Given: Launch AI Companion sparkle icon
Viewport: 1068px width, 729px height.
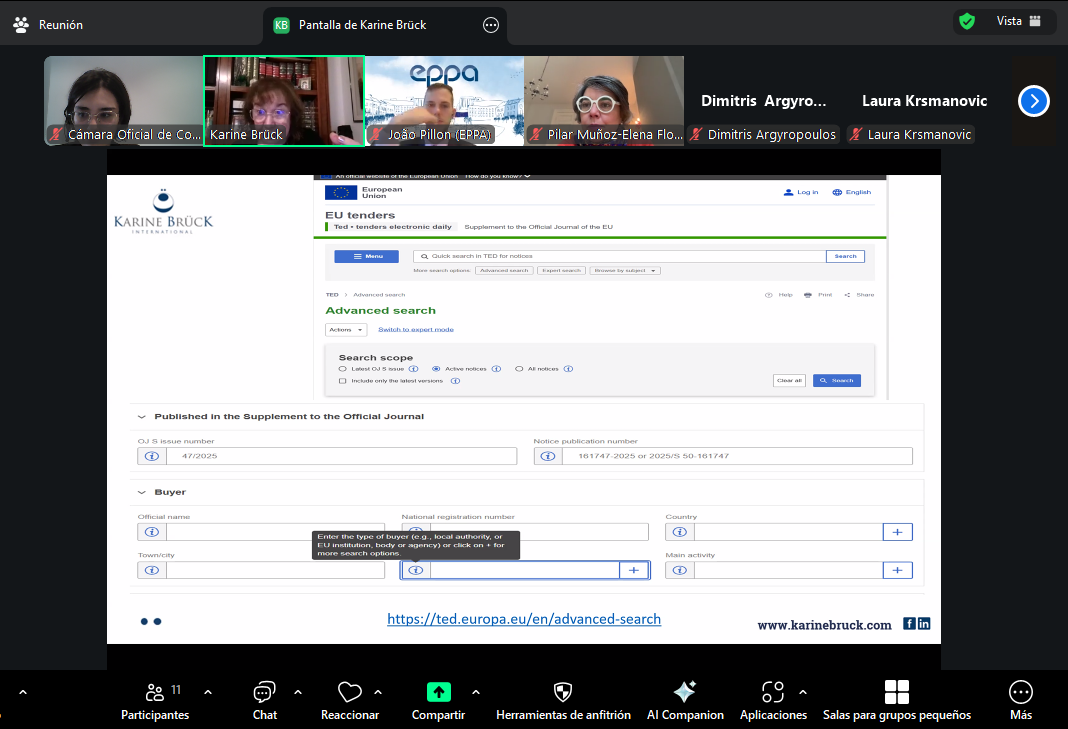Looking at the screenshot, I should coord(684,693).
